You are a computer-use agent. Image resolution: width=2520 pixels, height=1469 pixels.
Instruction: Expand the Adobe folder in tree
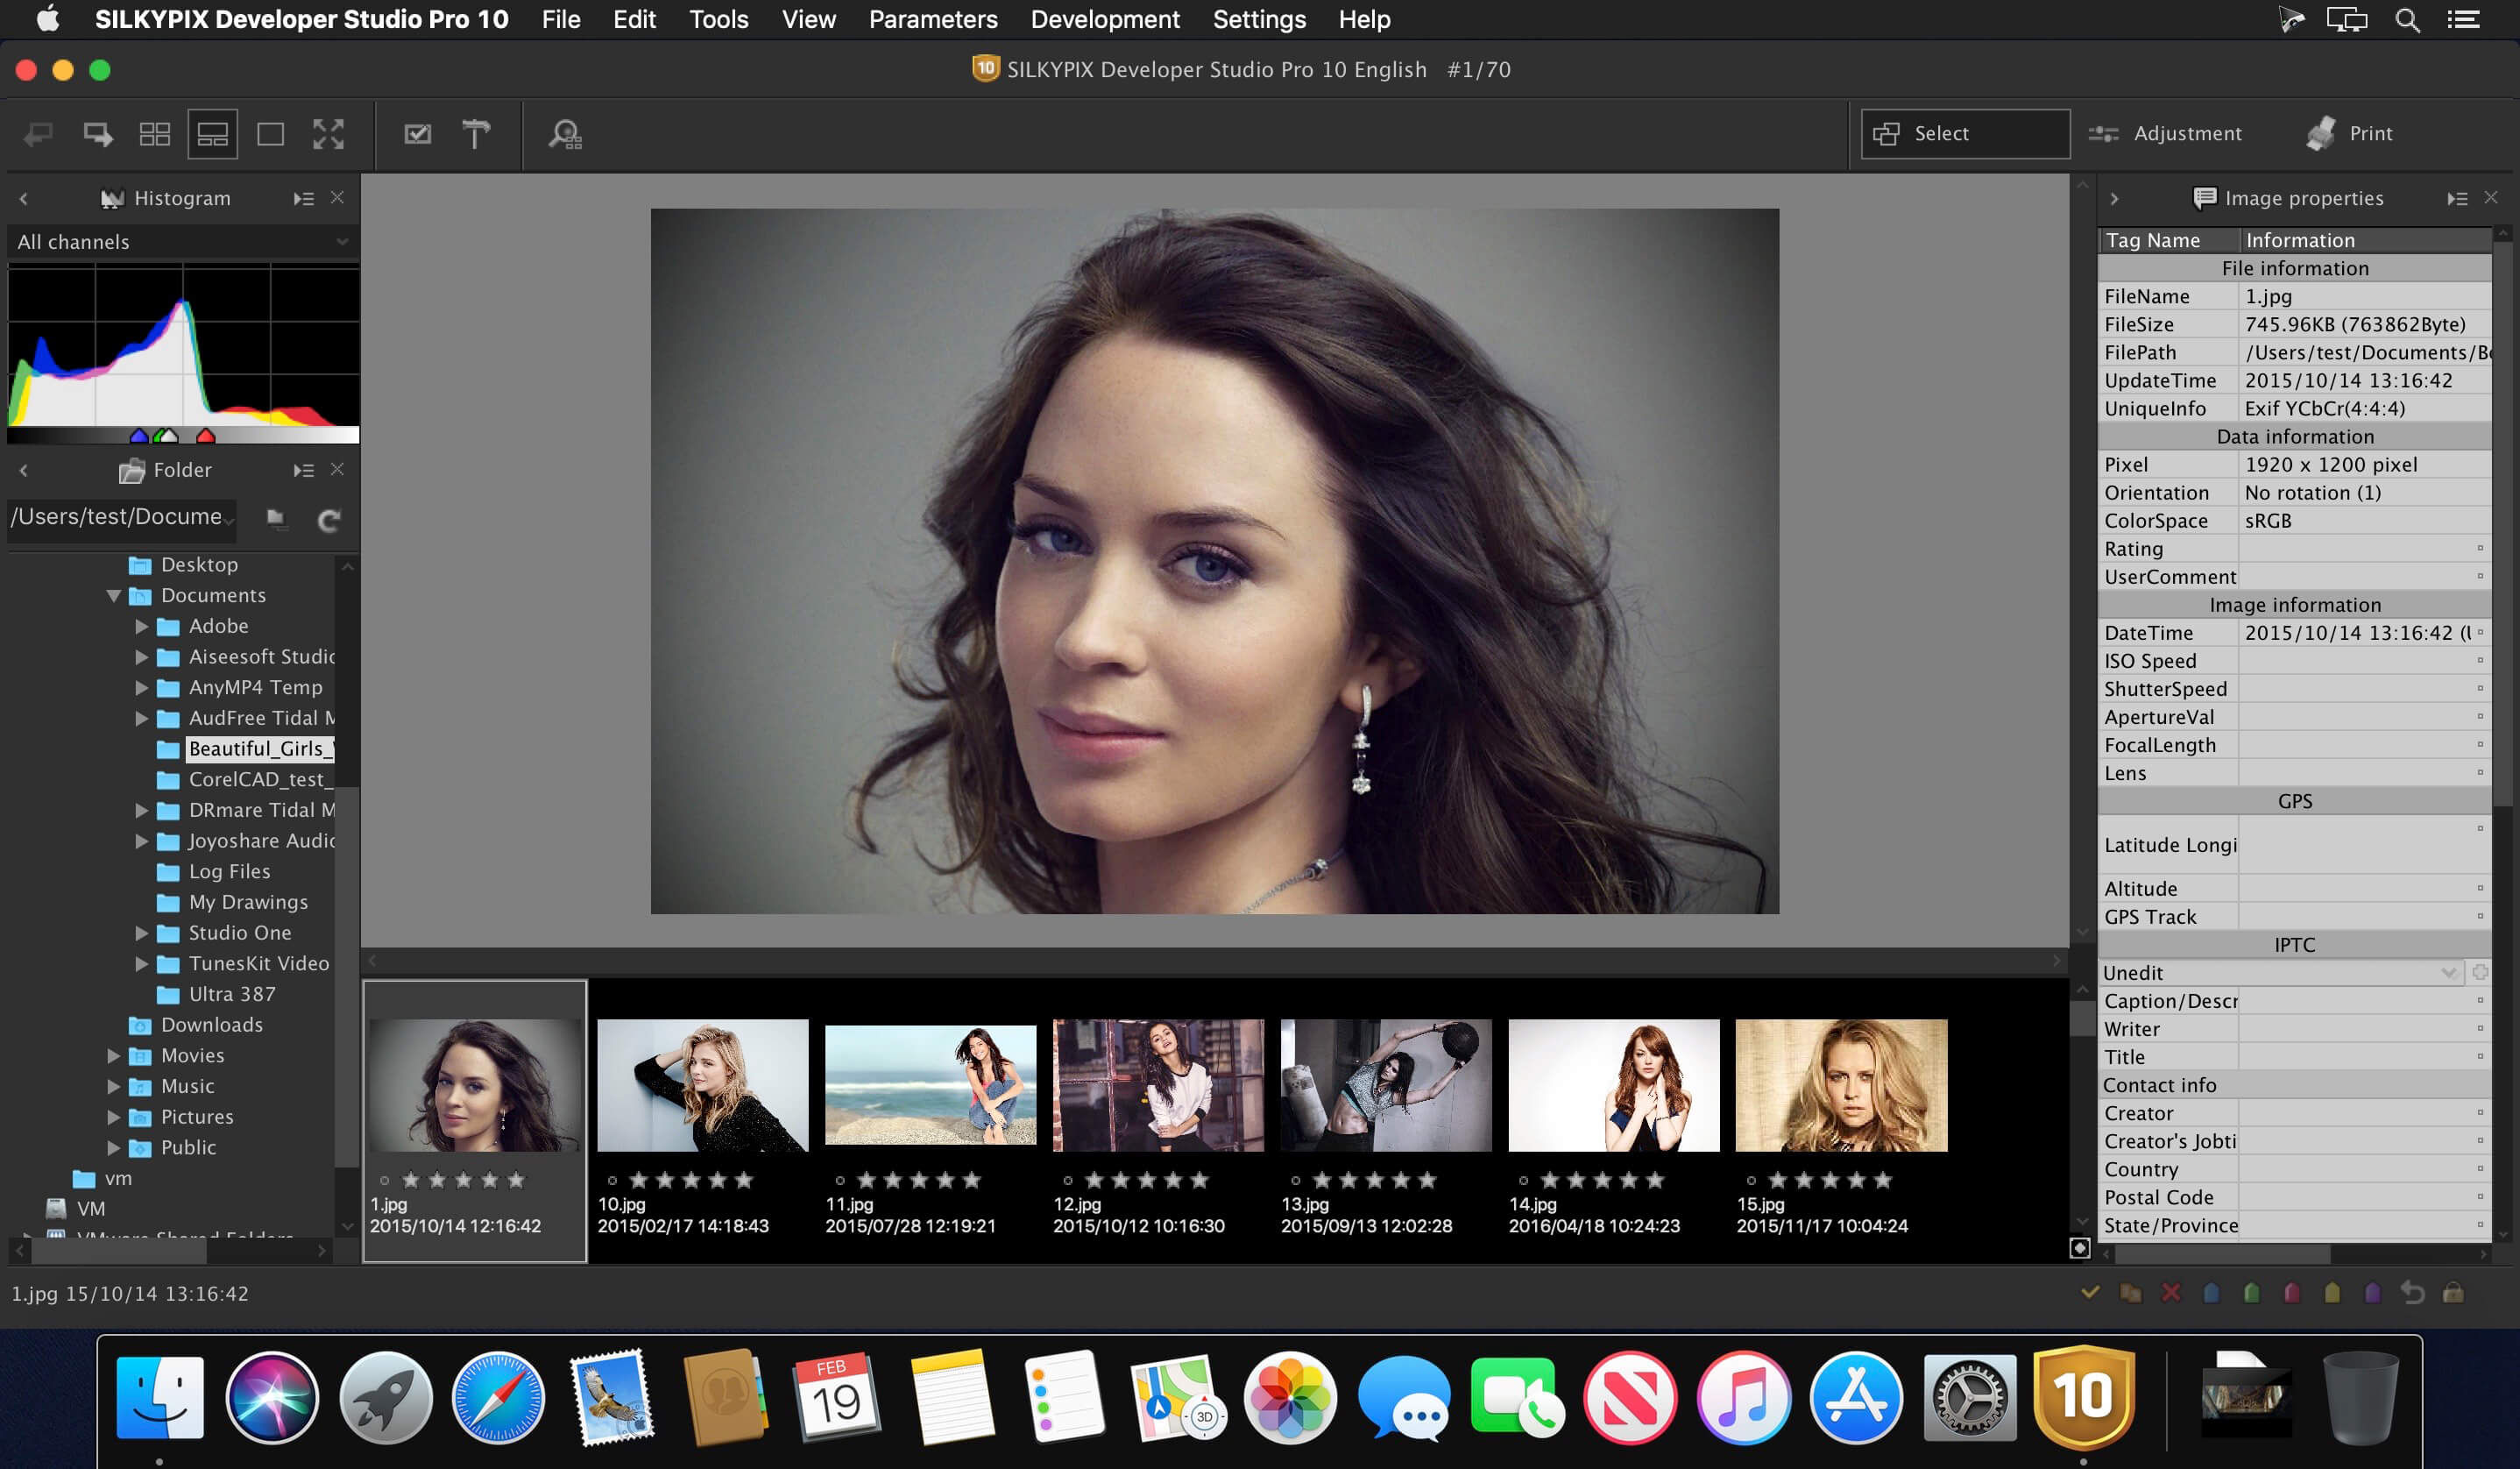142,626
